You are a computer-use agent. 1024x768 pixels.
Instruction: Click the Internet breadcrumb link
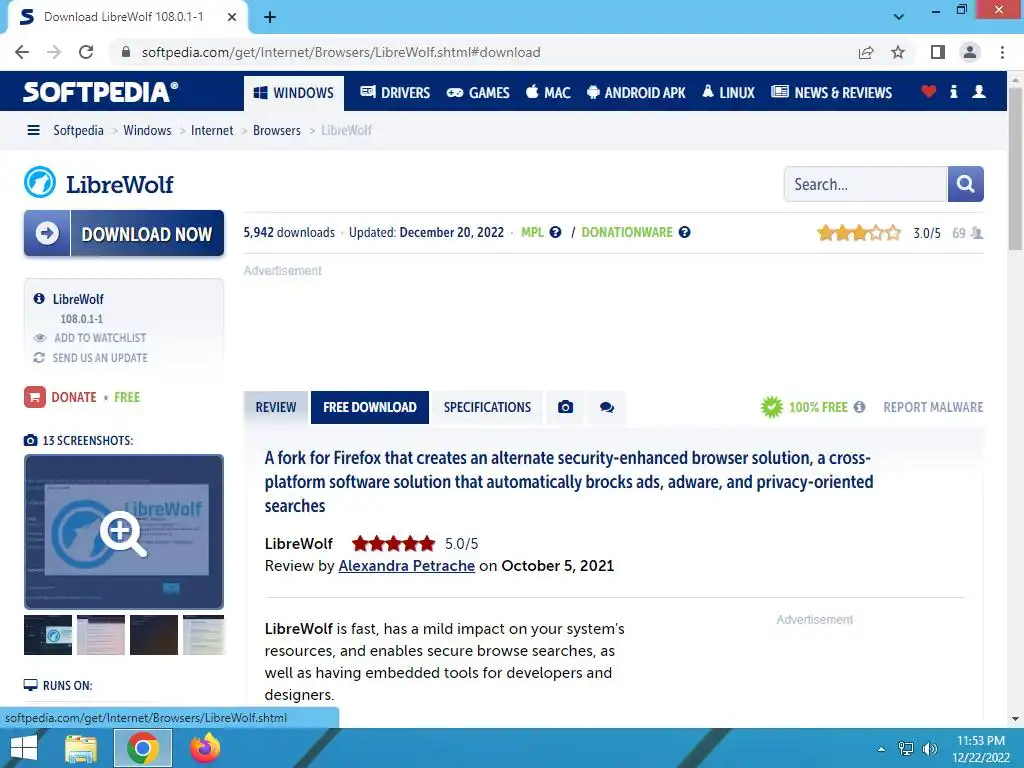[x=212, y=131]
